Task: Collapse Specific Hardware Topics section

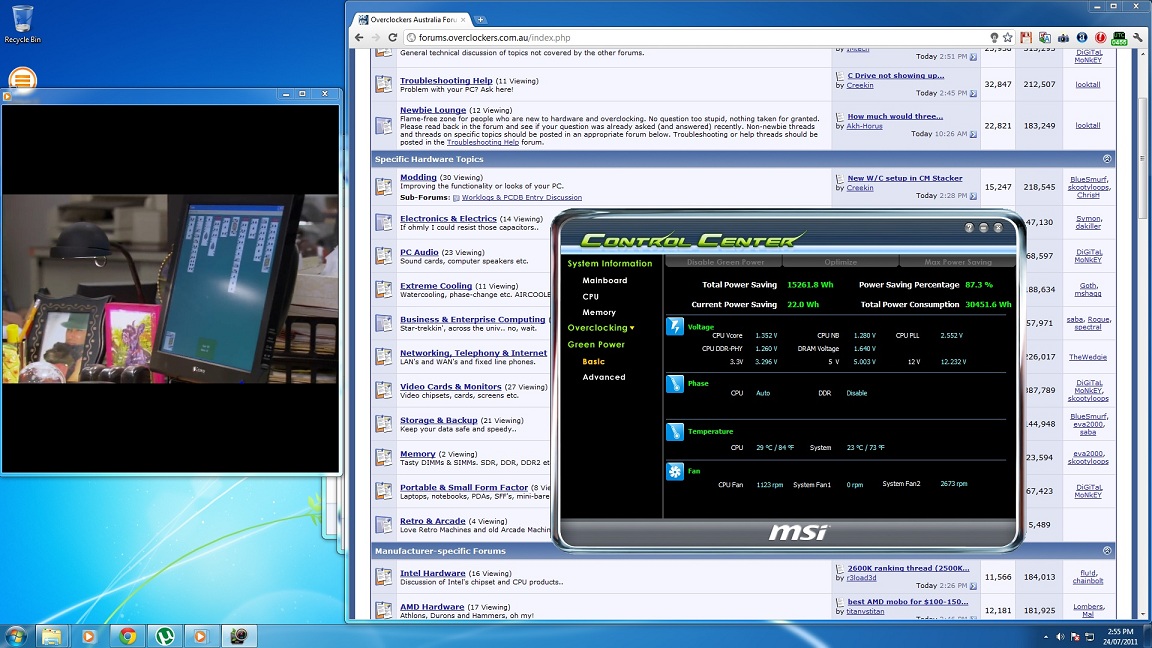Action: tap(1106, 159)
